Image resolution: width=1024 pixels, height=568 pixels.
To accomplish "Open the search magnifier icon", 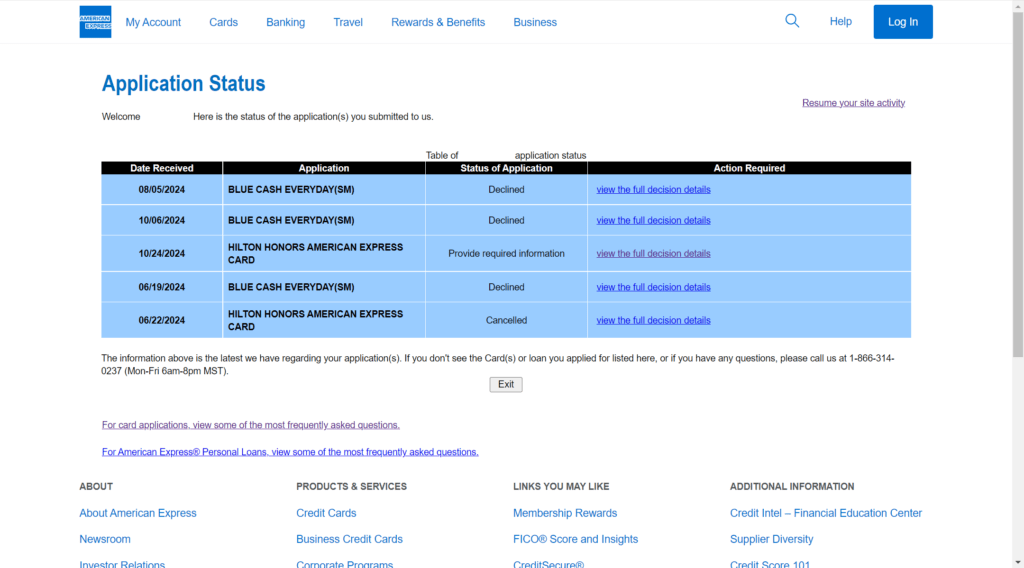I will pyautogui.click(x=792, y=21).
